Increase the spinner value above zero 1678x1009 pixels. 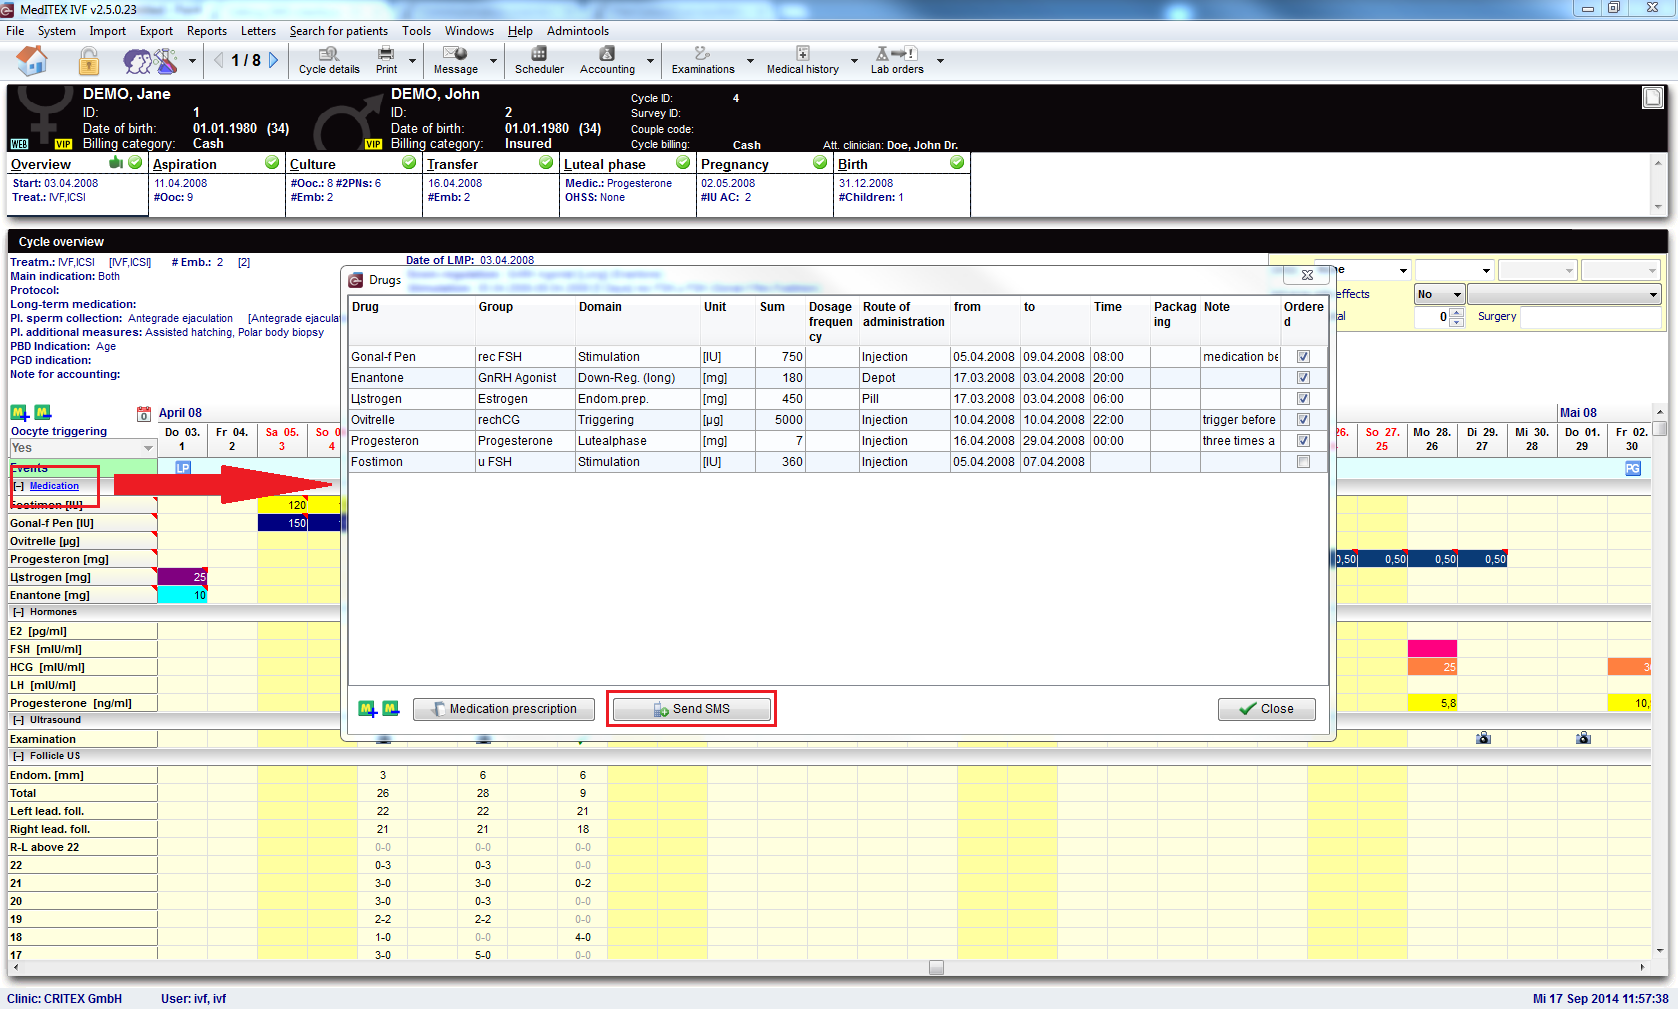point(1456,312)
